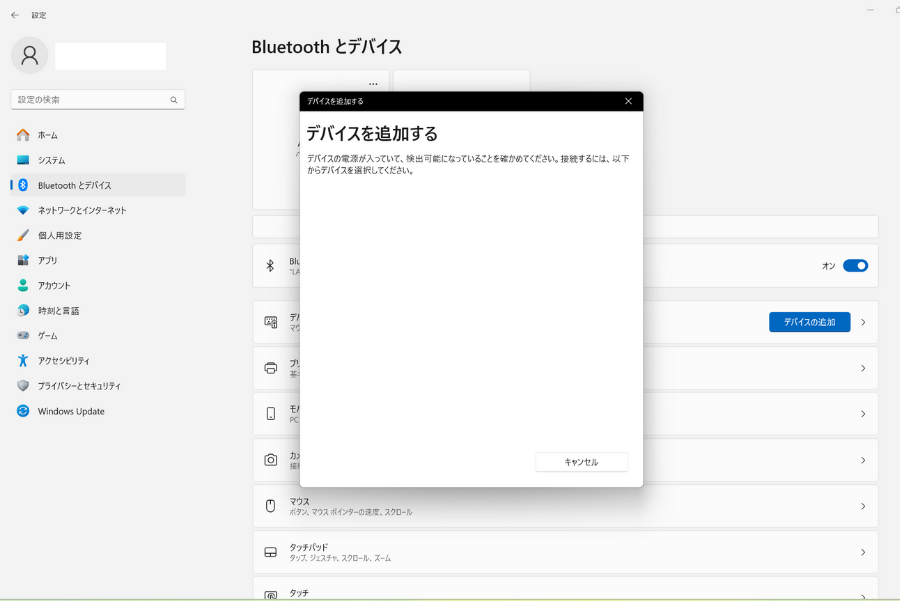Viewport: 900px width, 601px height.
Task: Click the Bluetooth symbol in the Bluetooth row
Action: [x=270, y=266]
